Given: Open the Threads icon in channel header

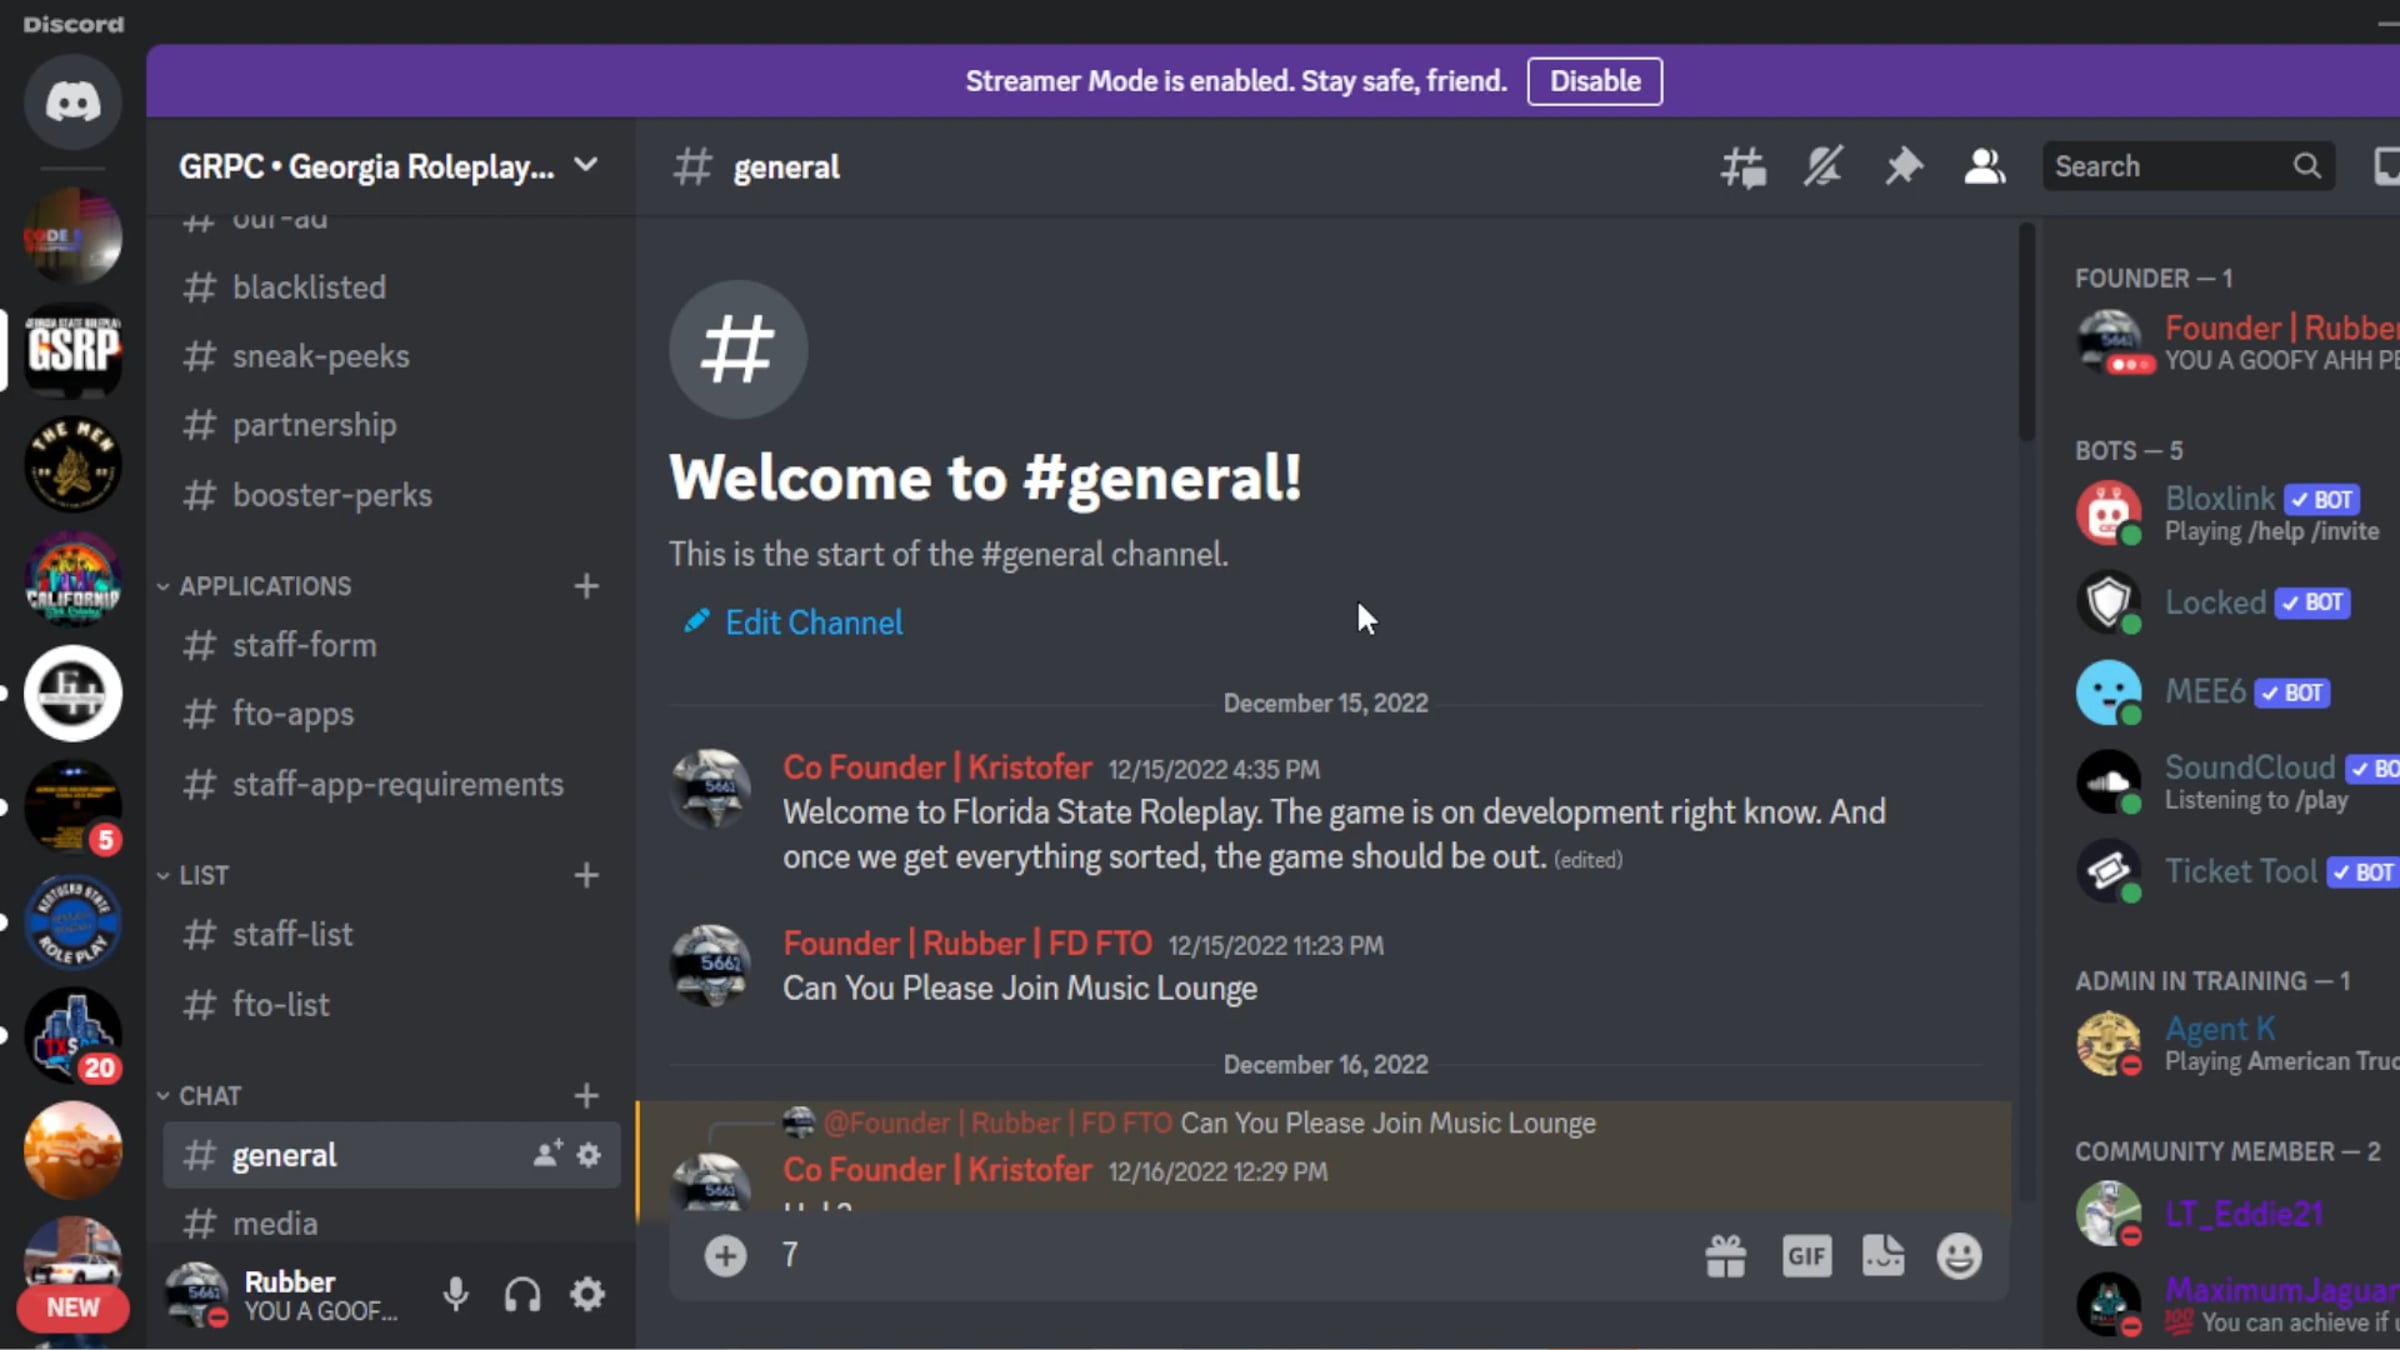Looking at the screenshot, I should [x=1743, y=167].
